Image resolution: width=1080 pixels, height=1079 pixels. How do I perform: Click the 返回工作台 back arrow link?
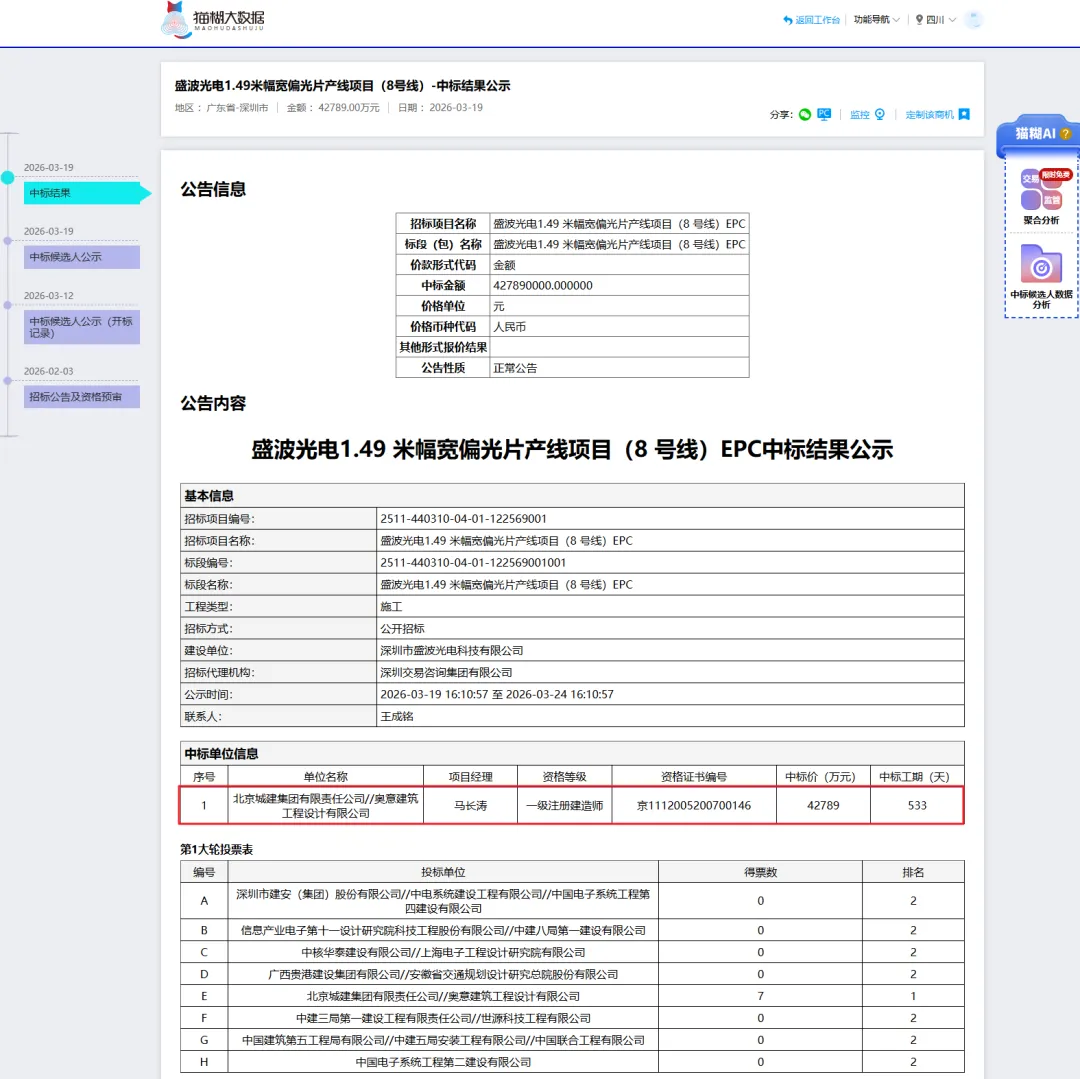point(811,20)
